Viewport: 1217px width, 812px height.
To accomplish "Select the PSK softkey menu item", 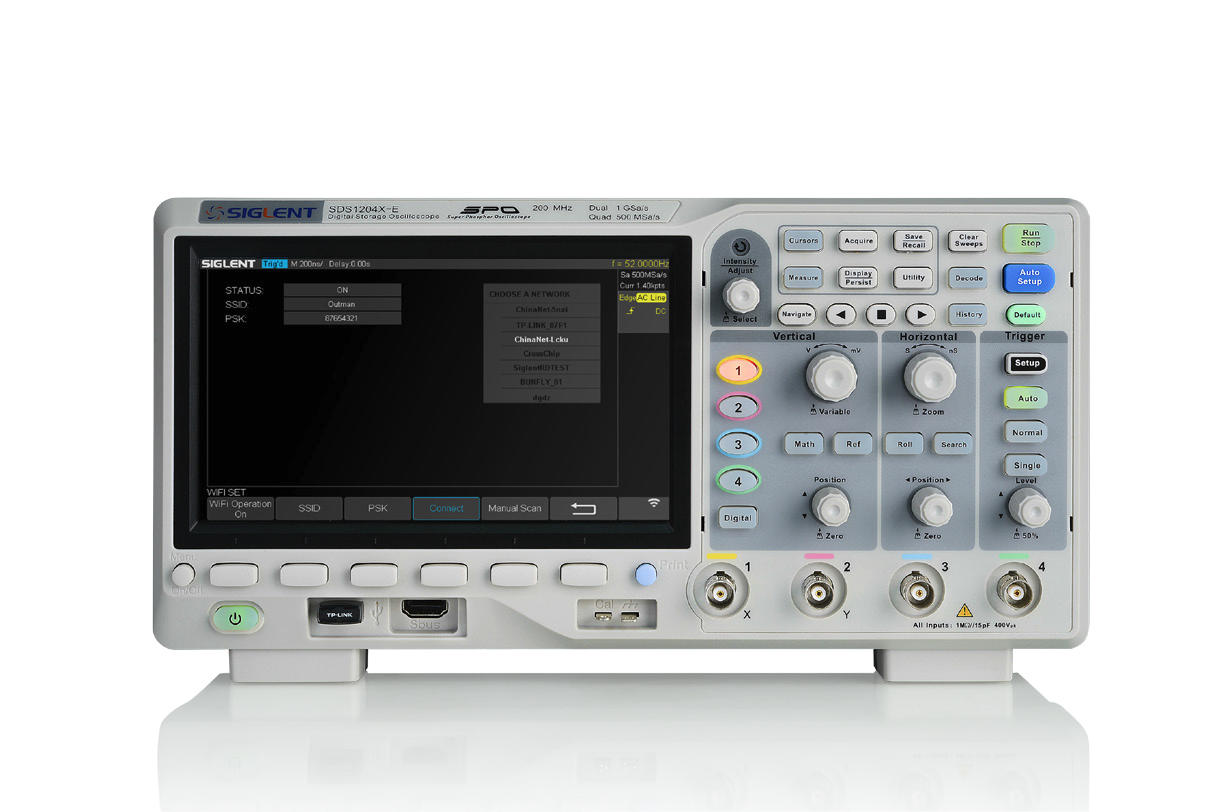I will point(377,508).
